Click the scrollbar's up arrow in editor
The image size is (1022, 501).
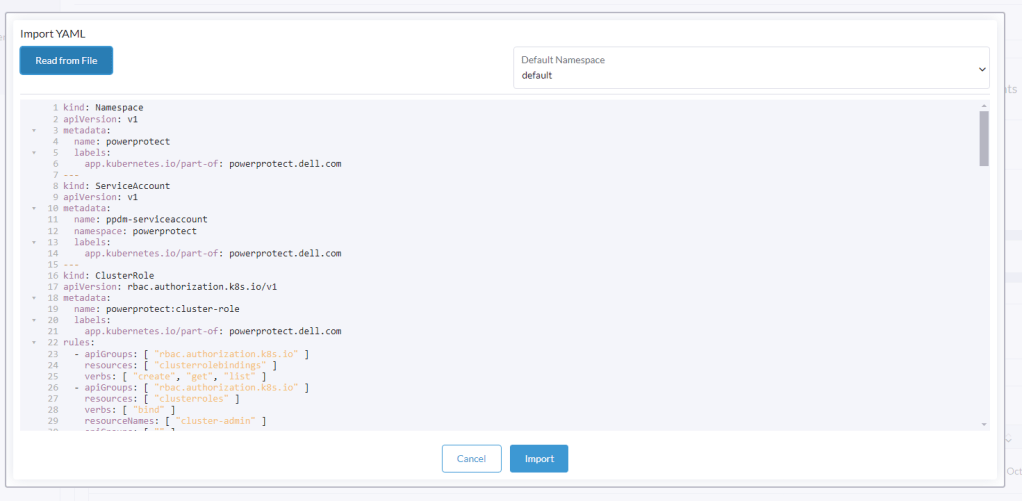tap(984, 105)
